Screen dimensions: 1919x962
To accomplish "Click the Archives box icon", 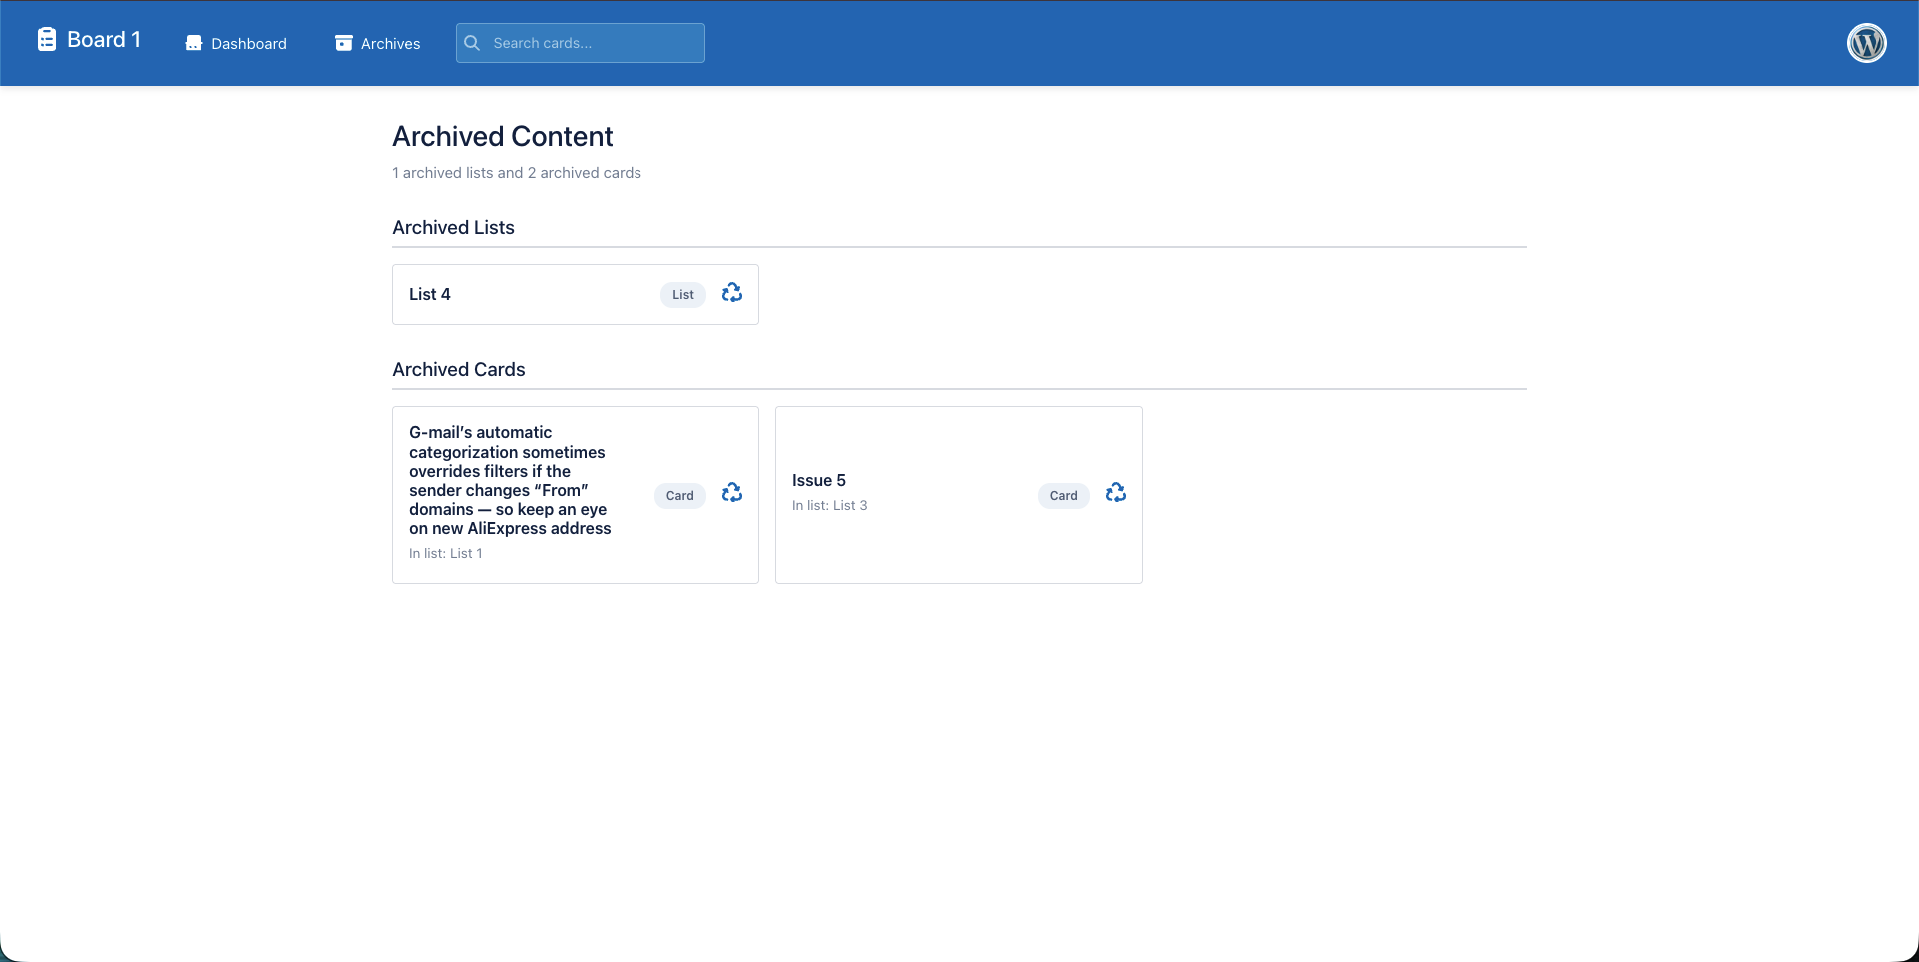I will (x=343, y=42).
